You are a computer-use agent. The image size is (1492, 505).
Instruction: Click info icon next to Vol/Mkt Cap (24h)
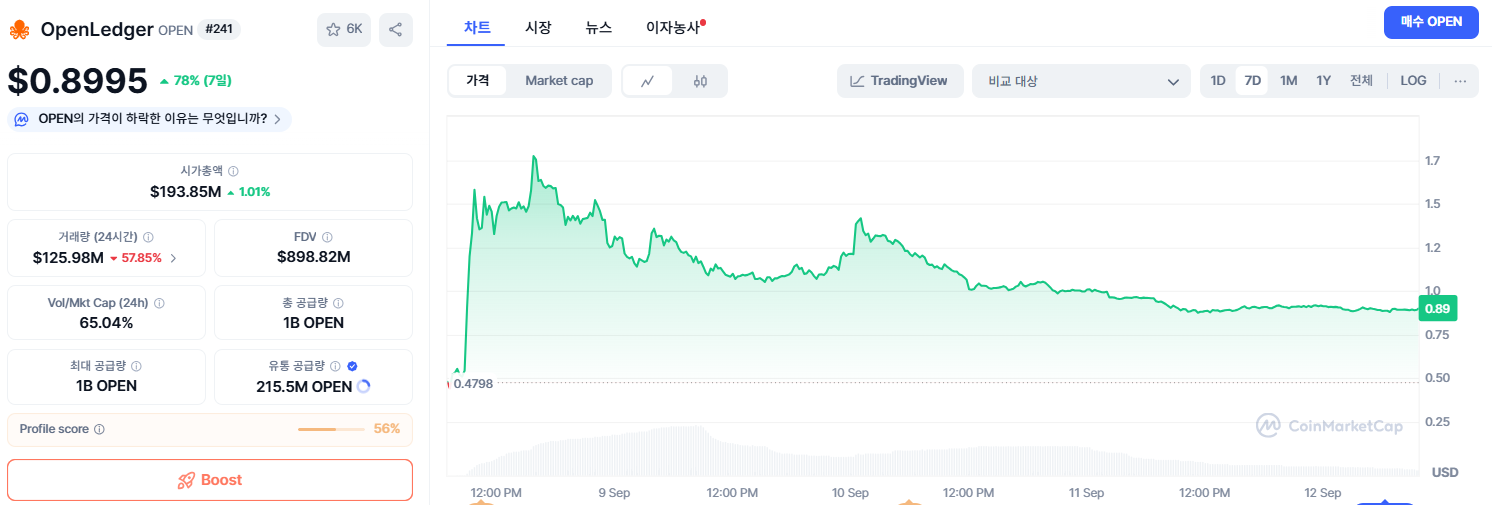159,303
